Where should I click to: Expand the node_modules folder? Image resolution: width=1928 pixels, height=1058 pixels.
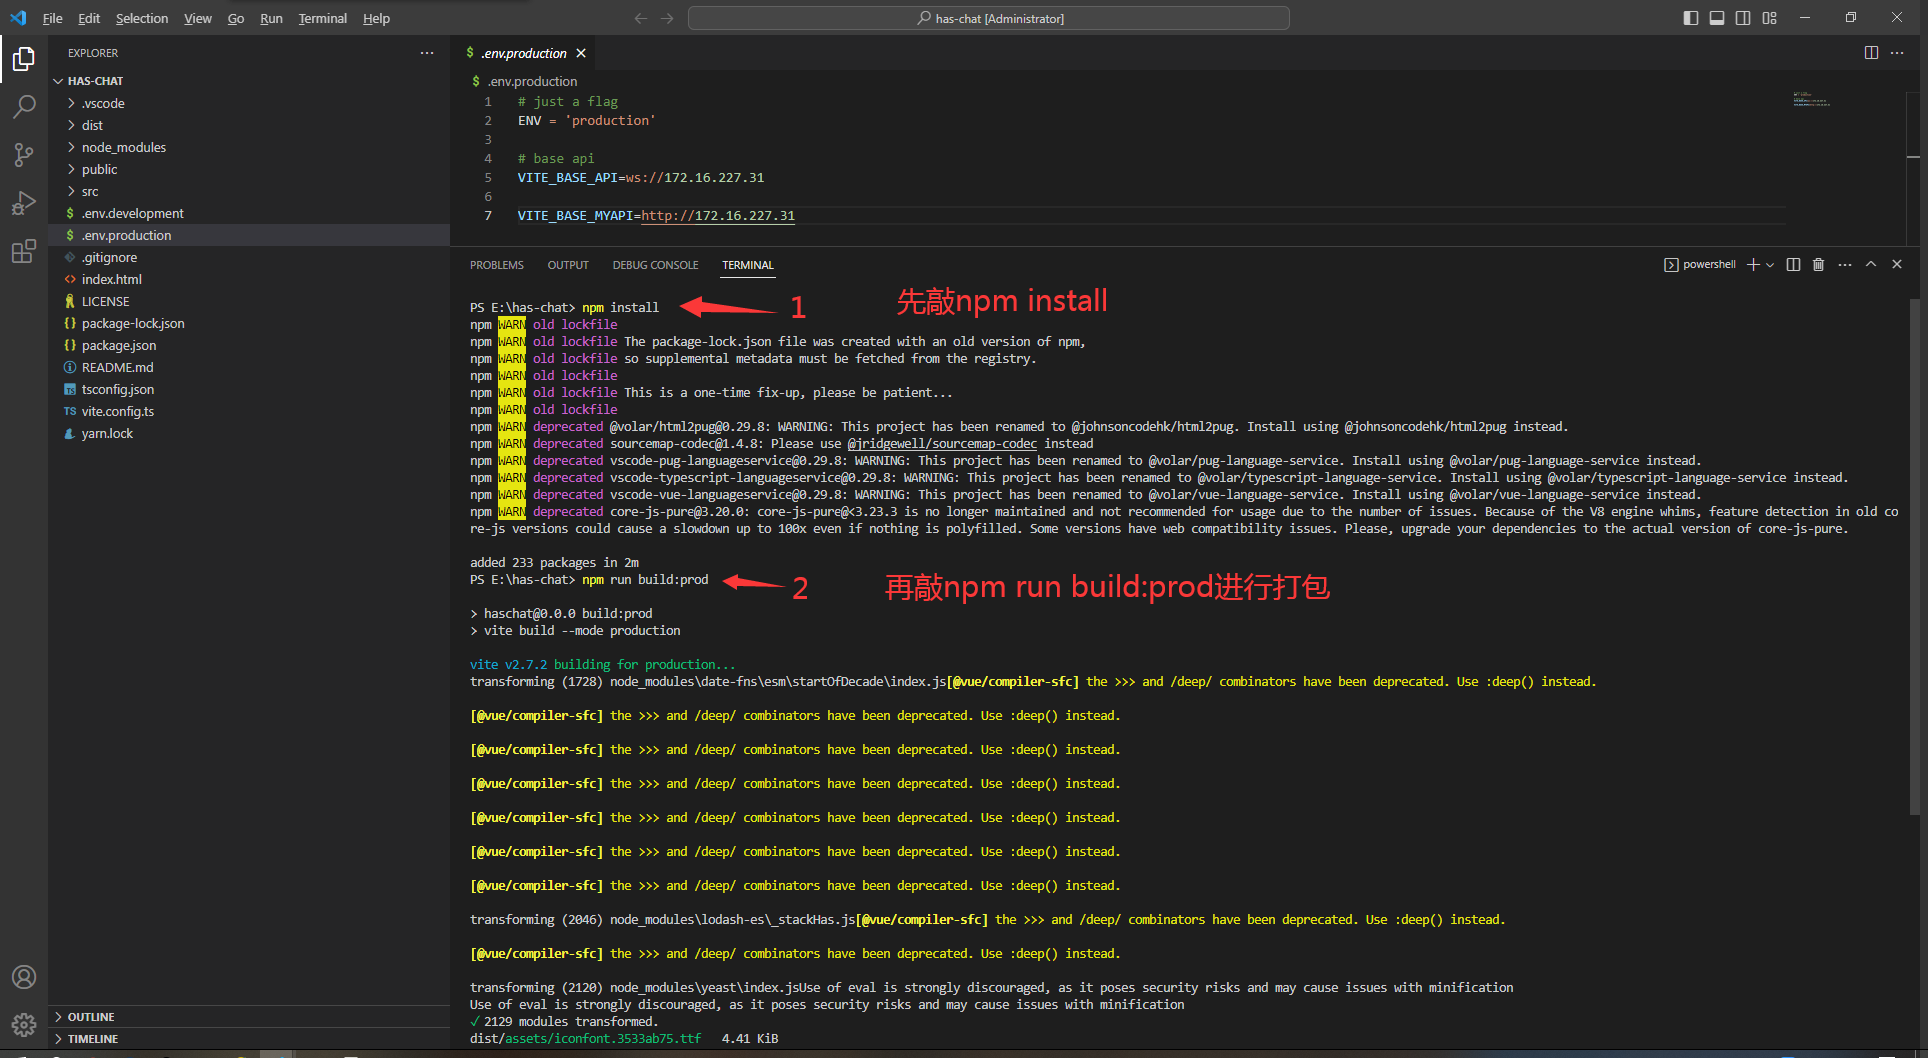124,147
